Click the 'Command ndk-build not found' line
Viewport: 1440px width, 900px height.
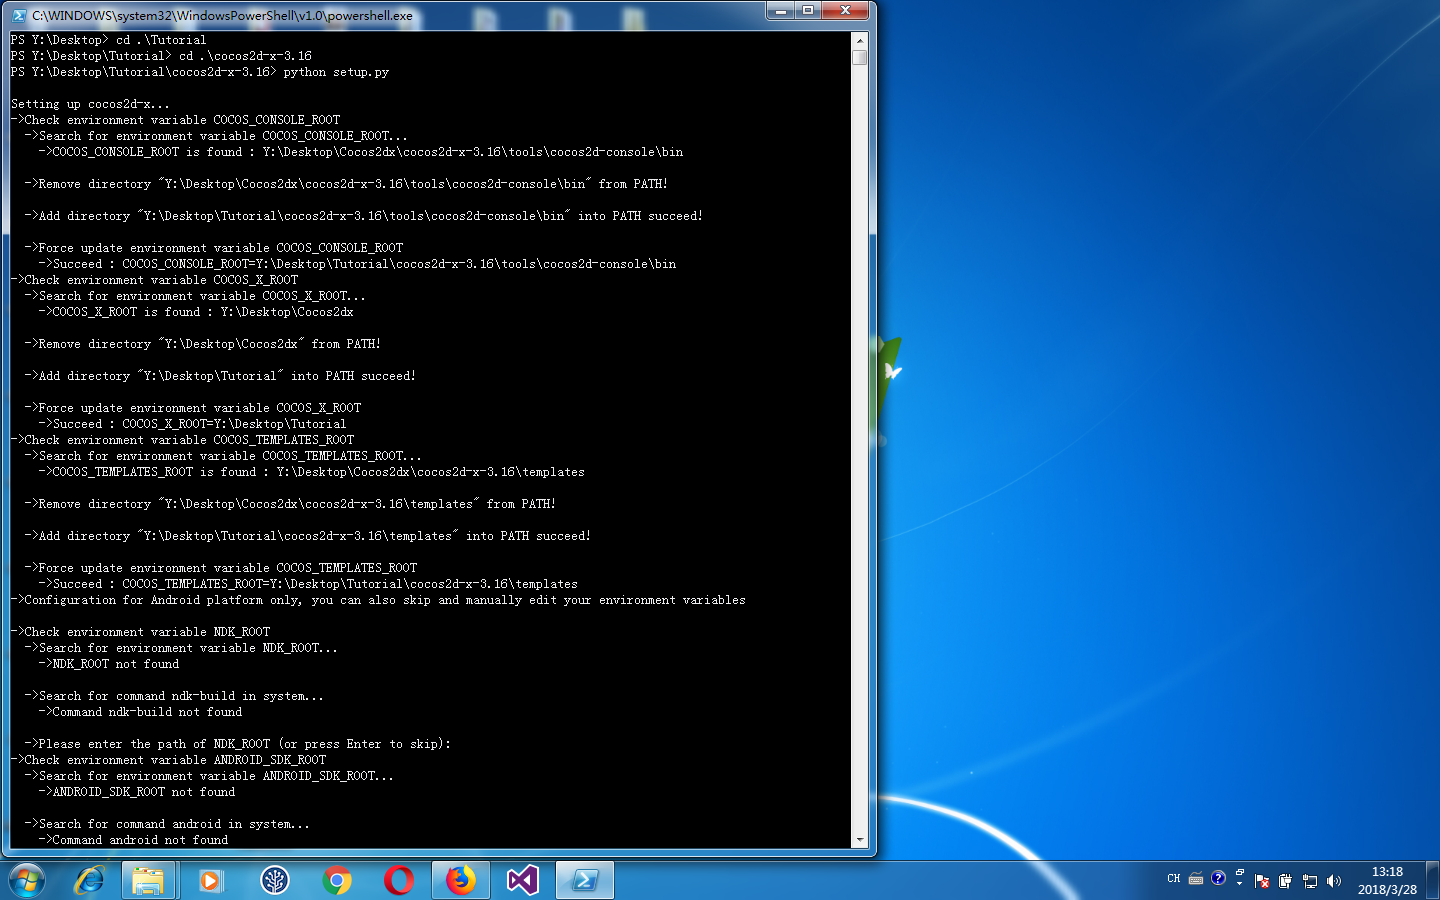coord(140,712)
